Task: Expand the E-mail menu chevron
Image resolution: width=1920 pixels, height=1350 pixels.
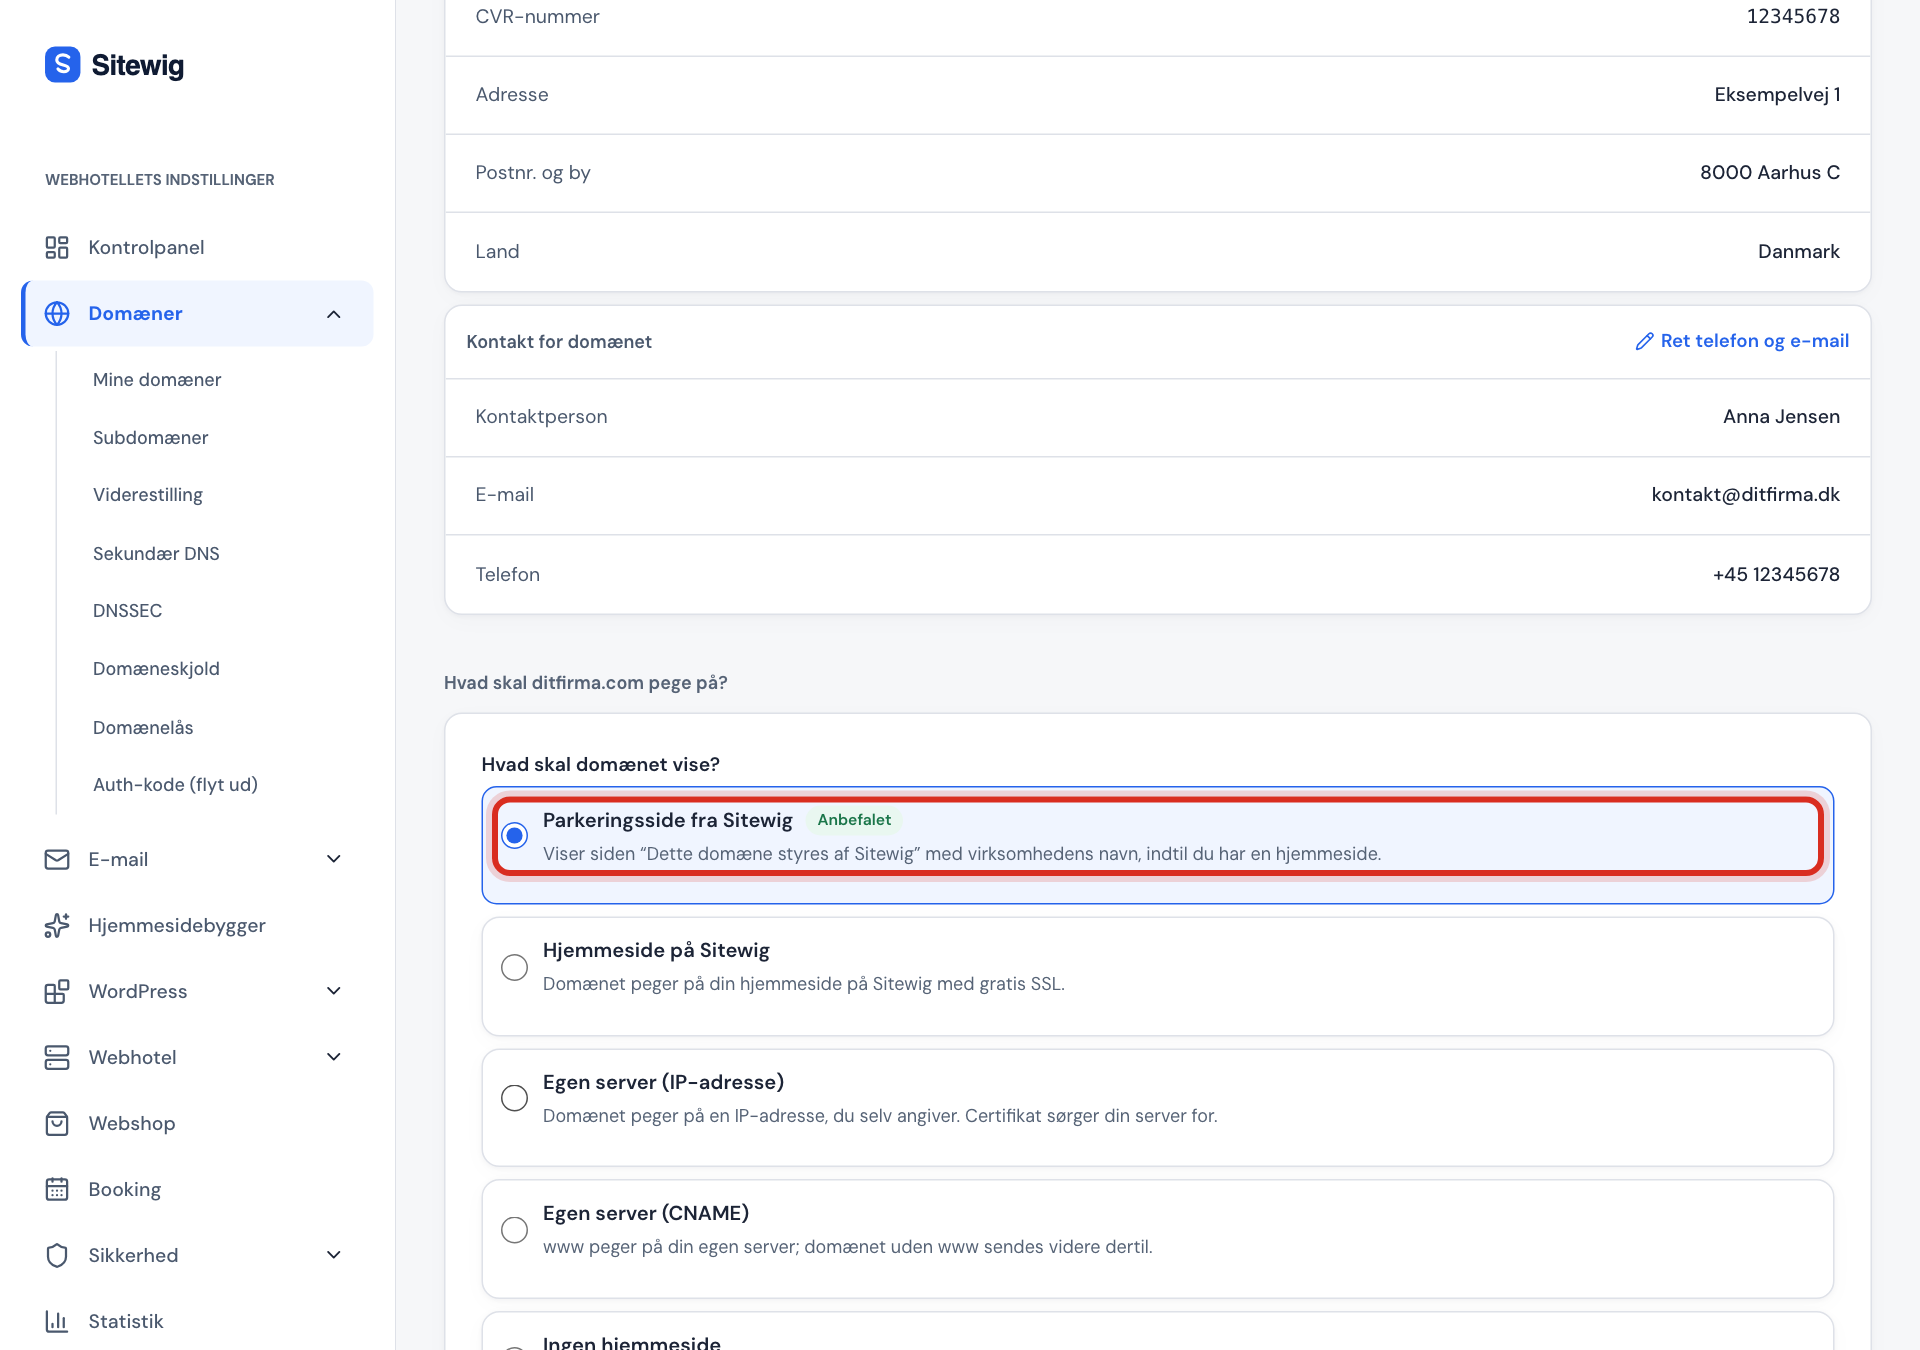Action: [334, 859]
